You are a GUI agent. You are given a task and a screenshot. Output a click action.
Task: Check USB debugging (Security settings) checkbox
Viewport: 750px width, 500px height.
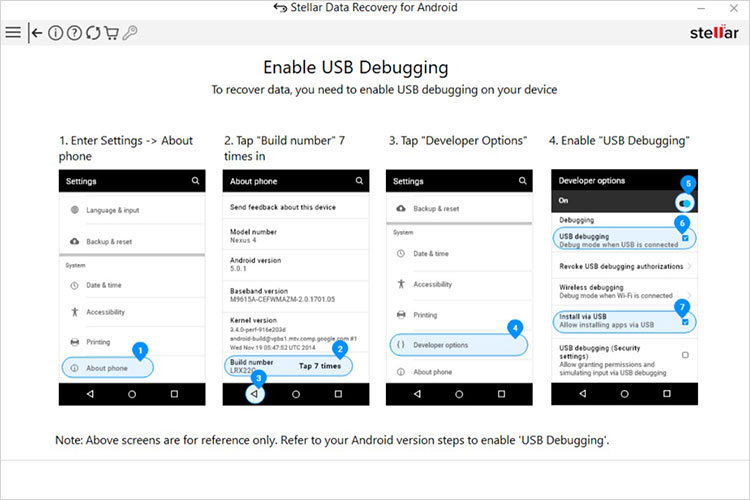point(685,355)
